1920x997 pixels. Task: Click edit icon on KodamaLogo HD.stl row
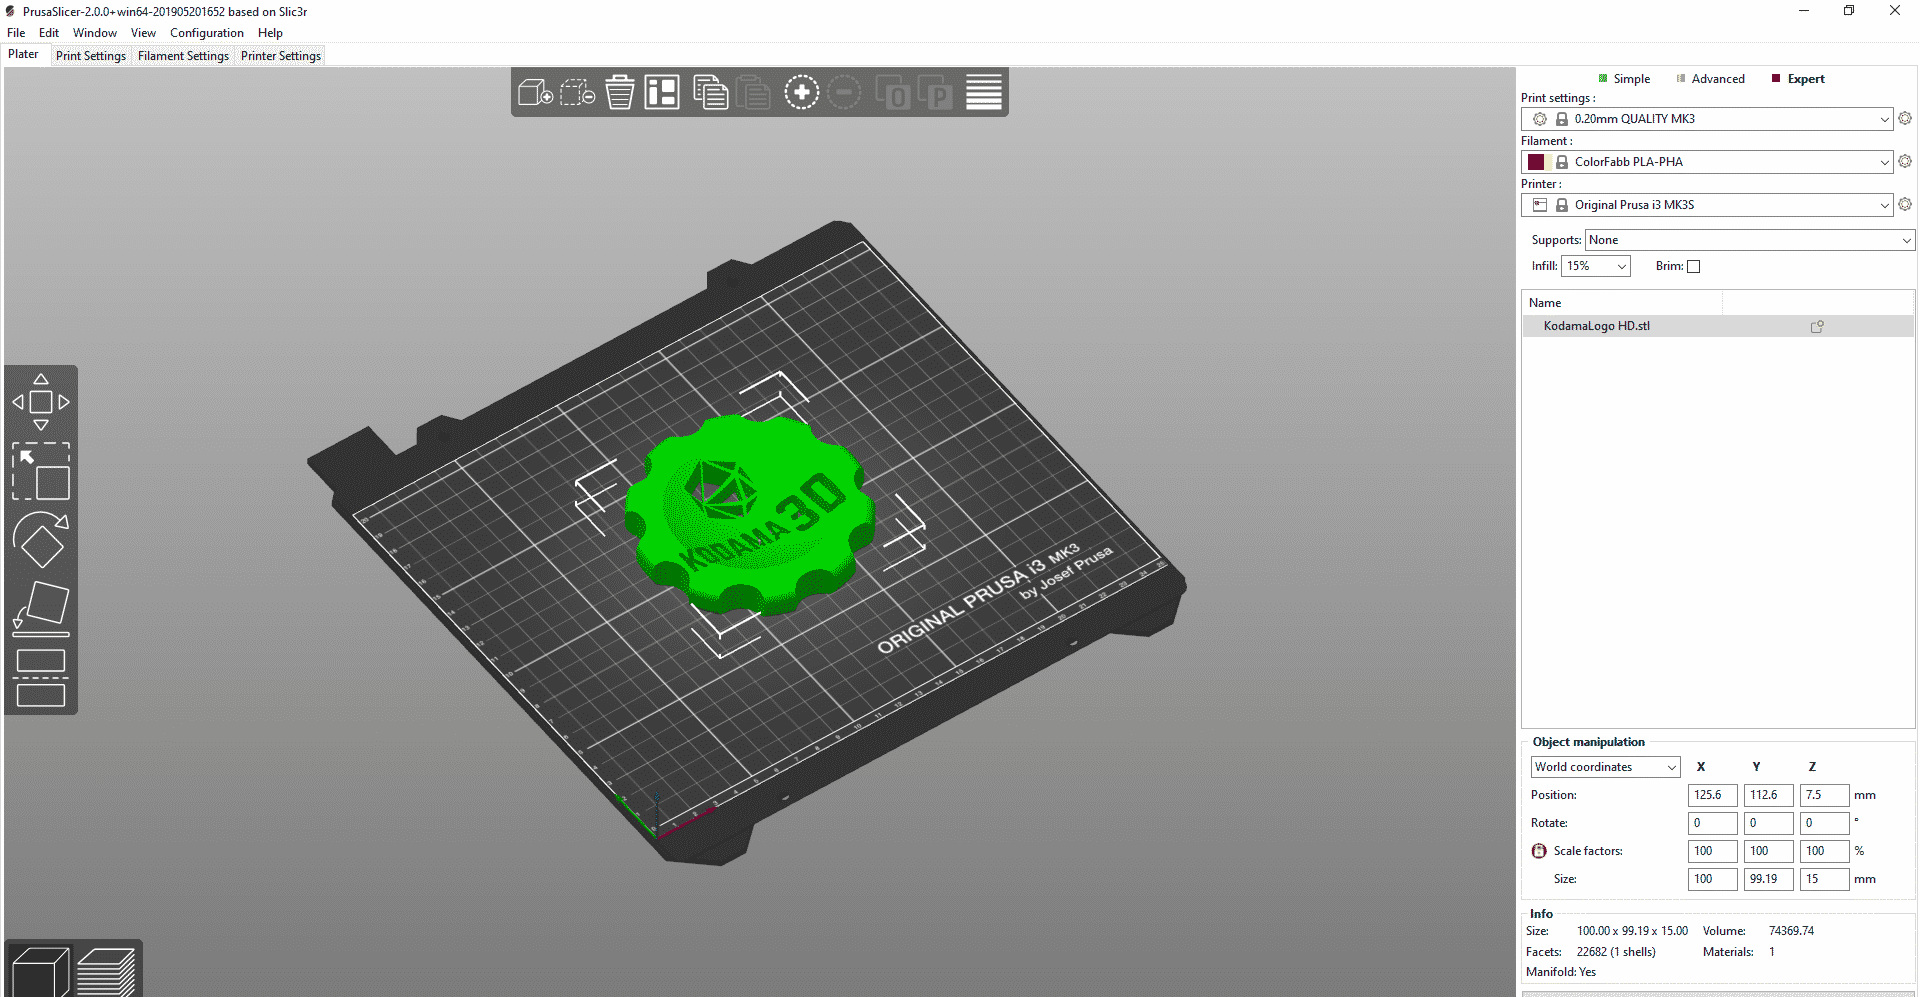click(1817, 326)
